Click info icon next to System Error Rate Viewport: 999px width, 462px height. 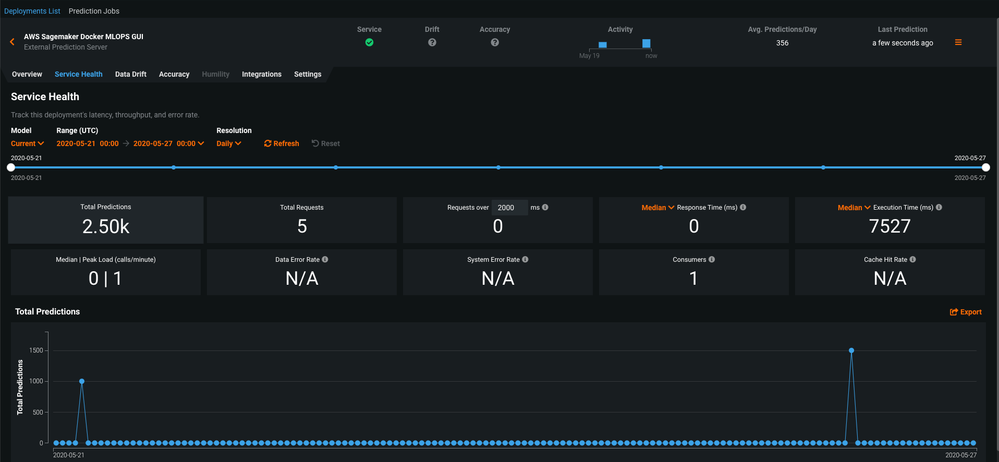point(525,259)
